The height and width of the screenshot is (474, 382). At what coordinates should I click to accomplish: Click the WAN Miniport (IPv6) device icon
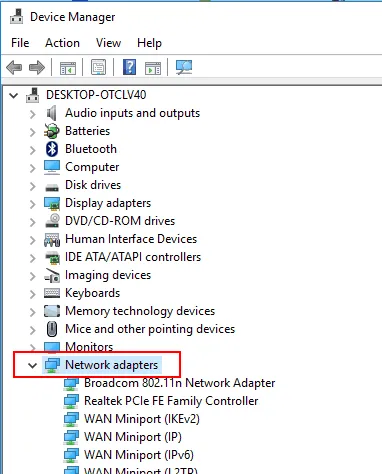pos(71,456)
